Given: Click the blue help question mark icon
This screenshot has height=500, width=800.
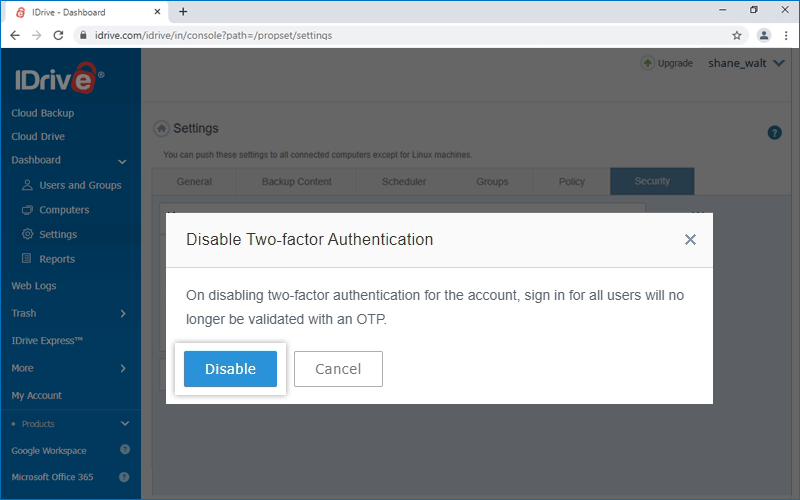Looking at the screenshot, I should pyautogui.click(x=774, y=133).
